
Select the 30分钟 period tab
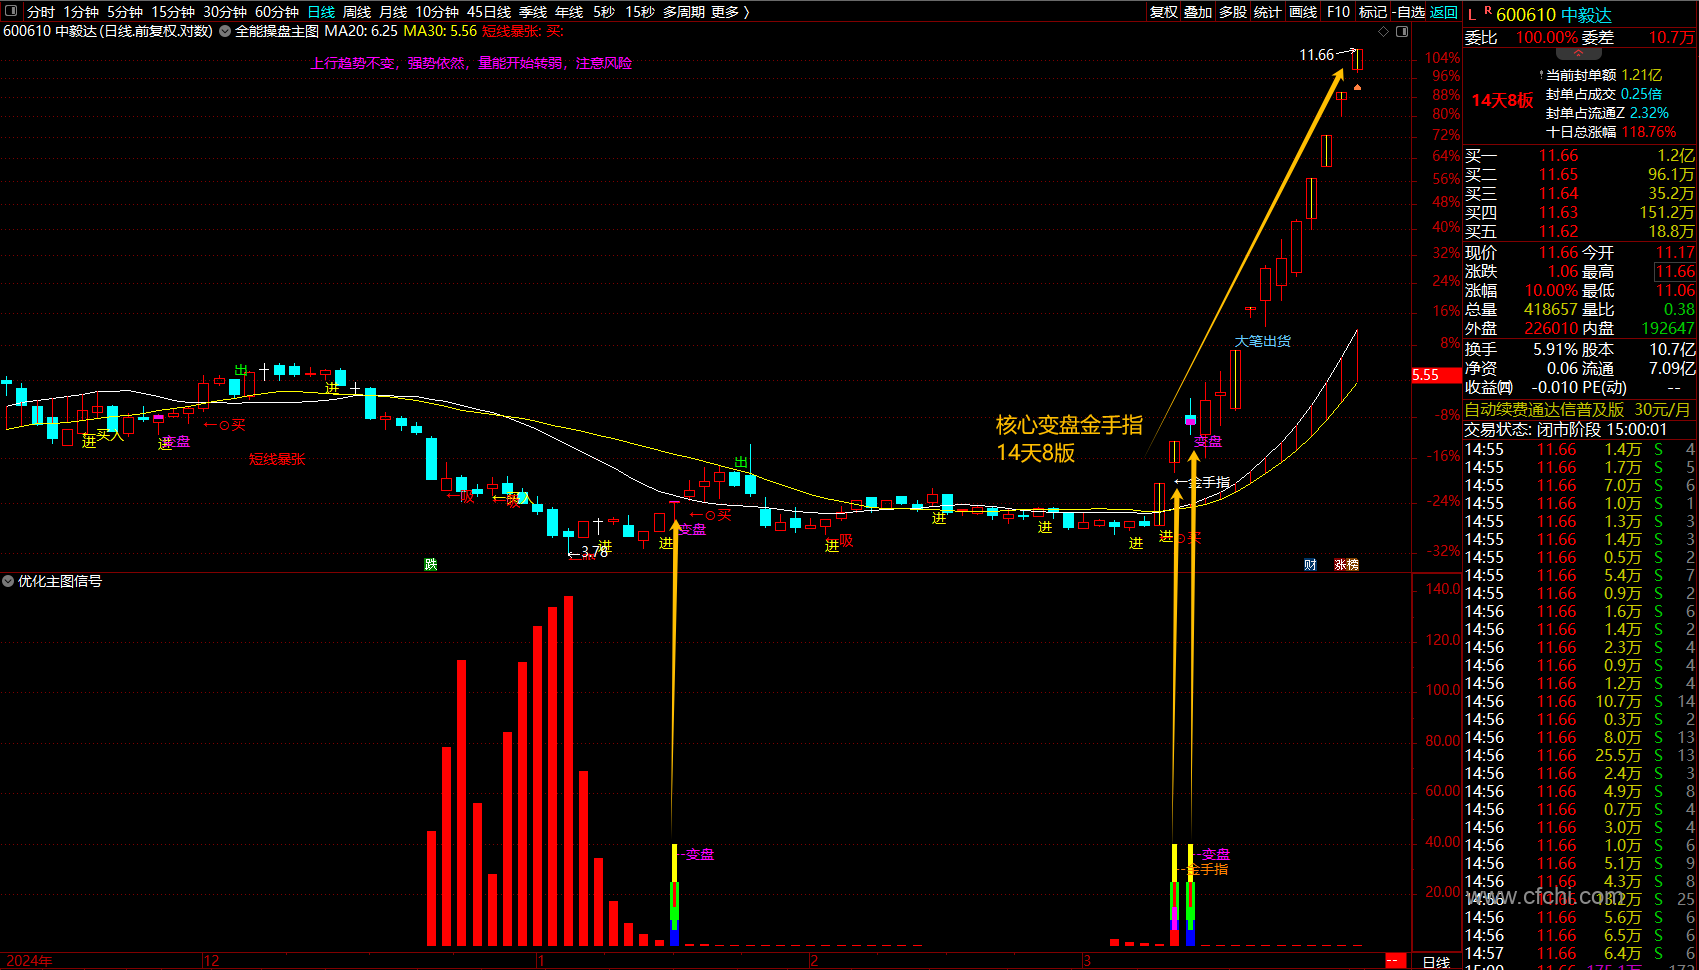tap(225, 12)
